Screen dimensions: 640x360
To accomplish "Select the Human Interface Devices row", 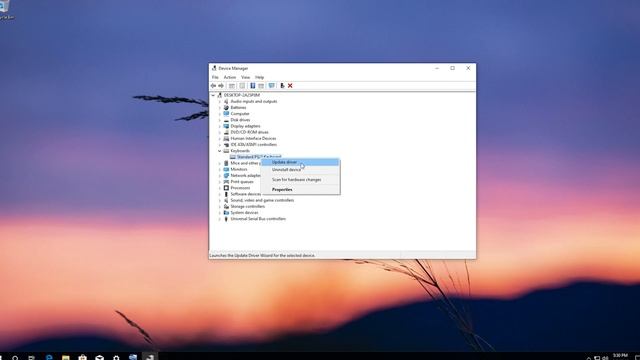I will [x=253, y=138].
